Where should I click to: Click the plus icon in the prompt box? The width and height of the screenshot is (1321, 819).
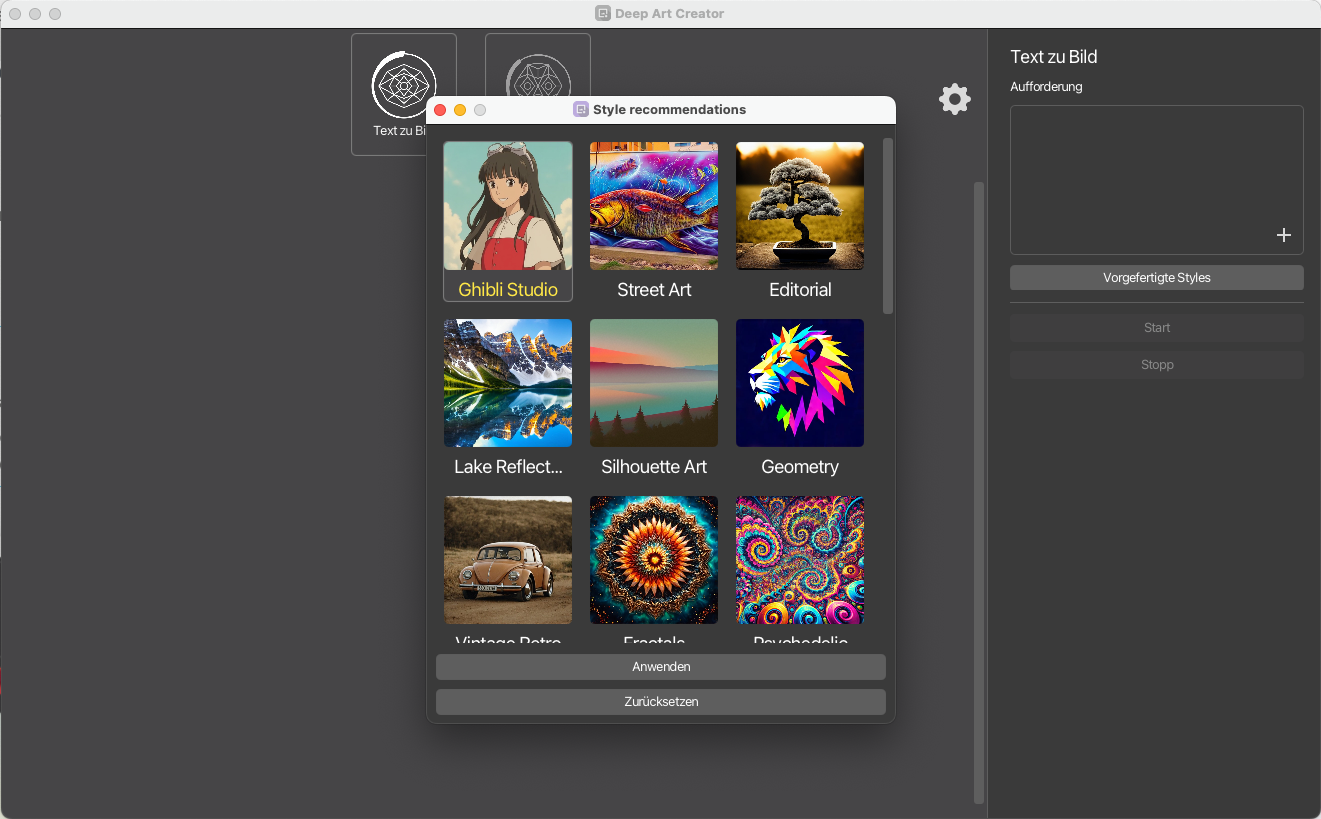[x=1284, y=236]
